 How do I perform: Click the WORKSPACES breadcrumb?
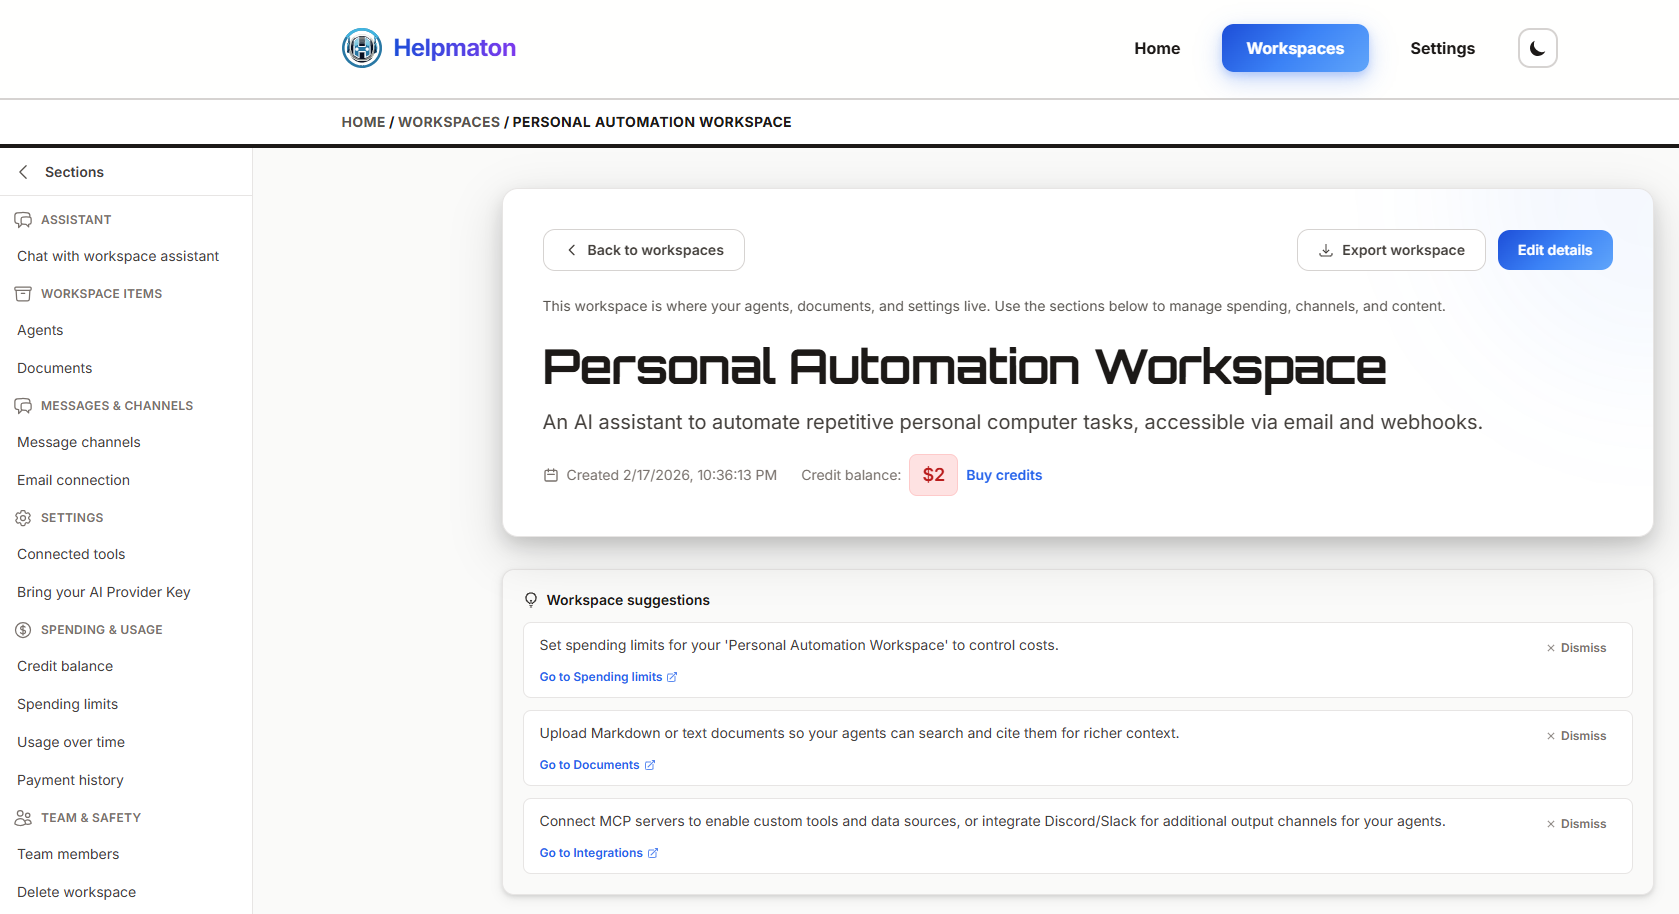click(x=449, y=121)
